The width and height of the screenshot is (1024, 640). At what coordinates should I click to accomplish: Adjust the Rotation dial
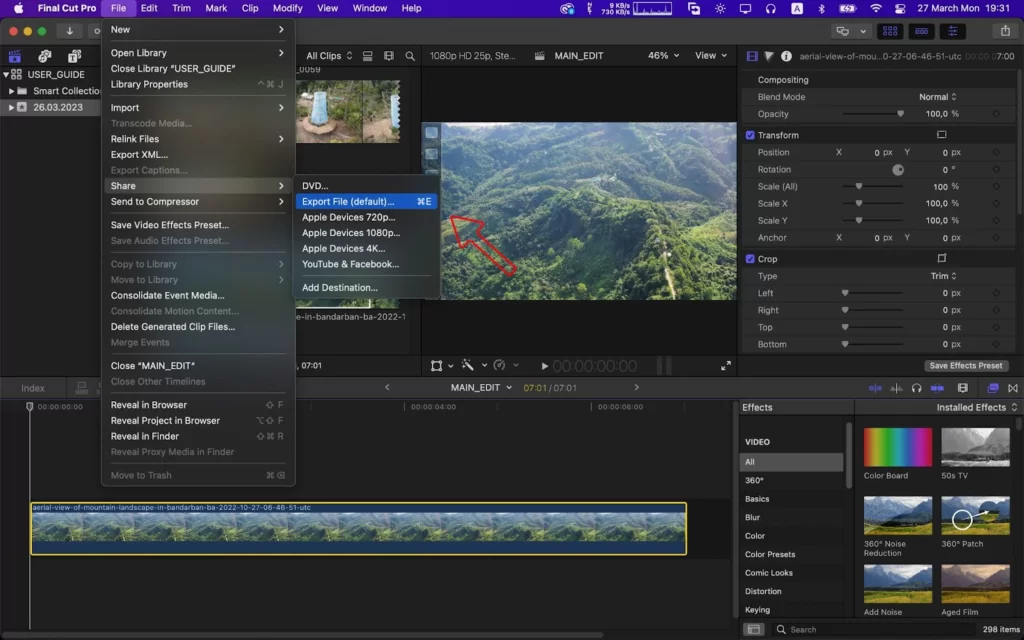point(898,170)
